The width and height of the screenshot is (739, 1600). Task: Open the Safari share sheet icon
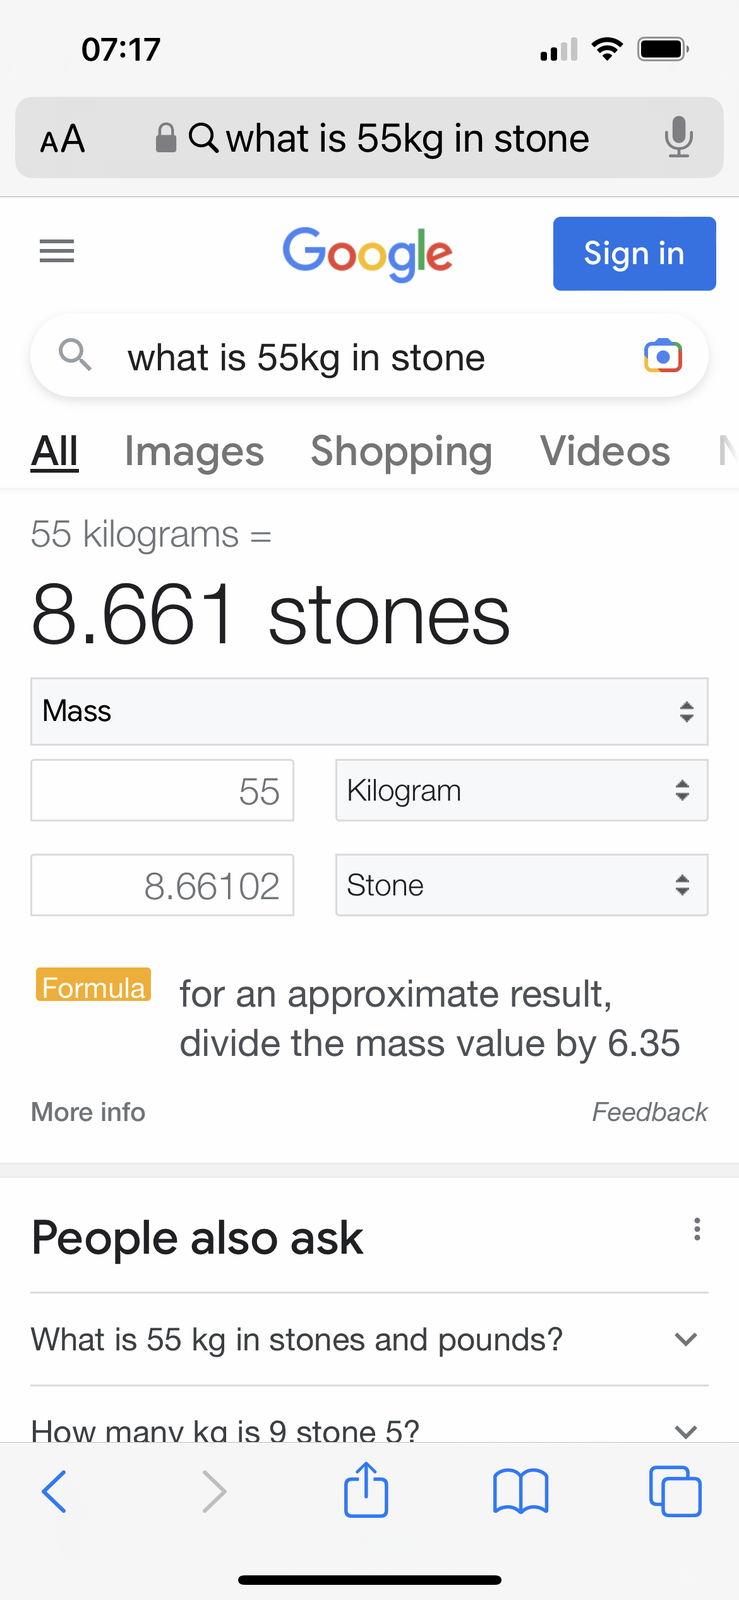(x=366, y=1490)
